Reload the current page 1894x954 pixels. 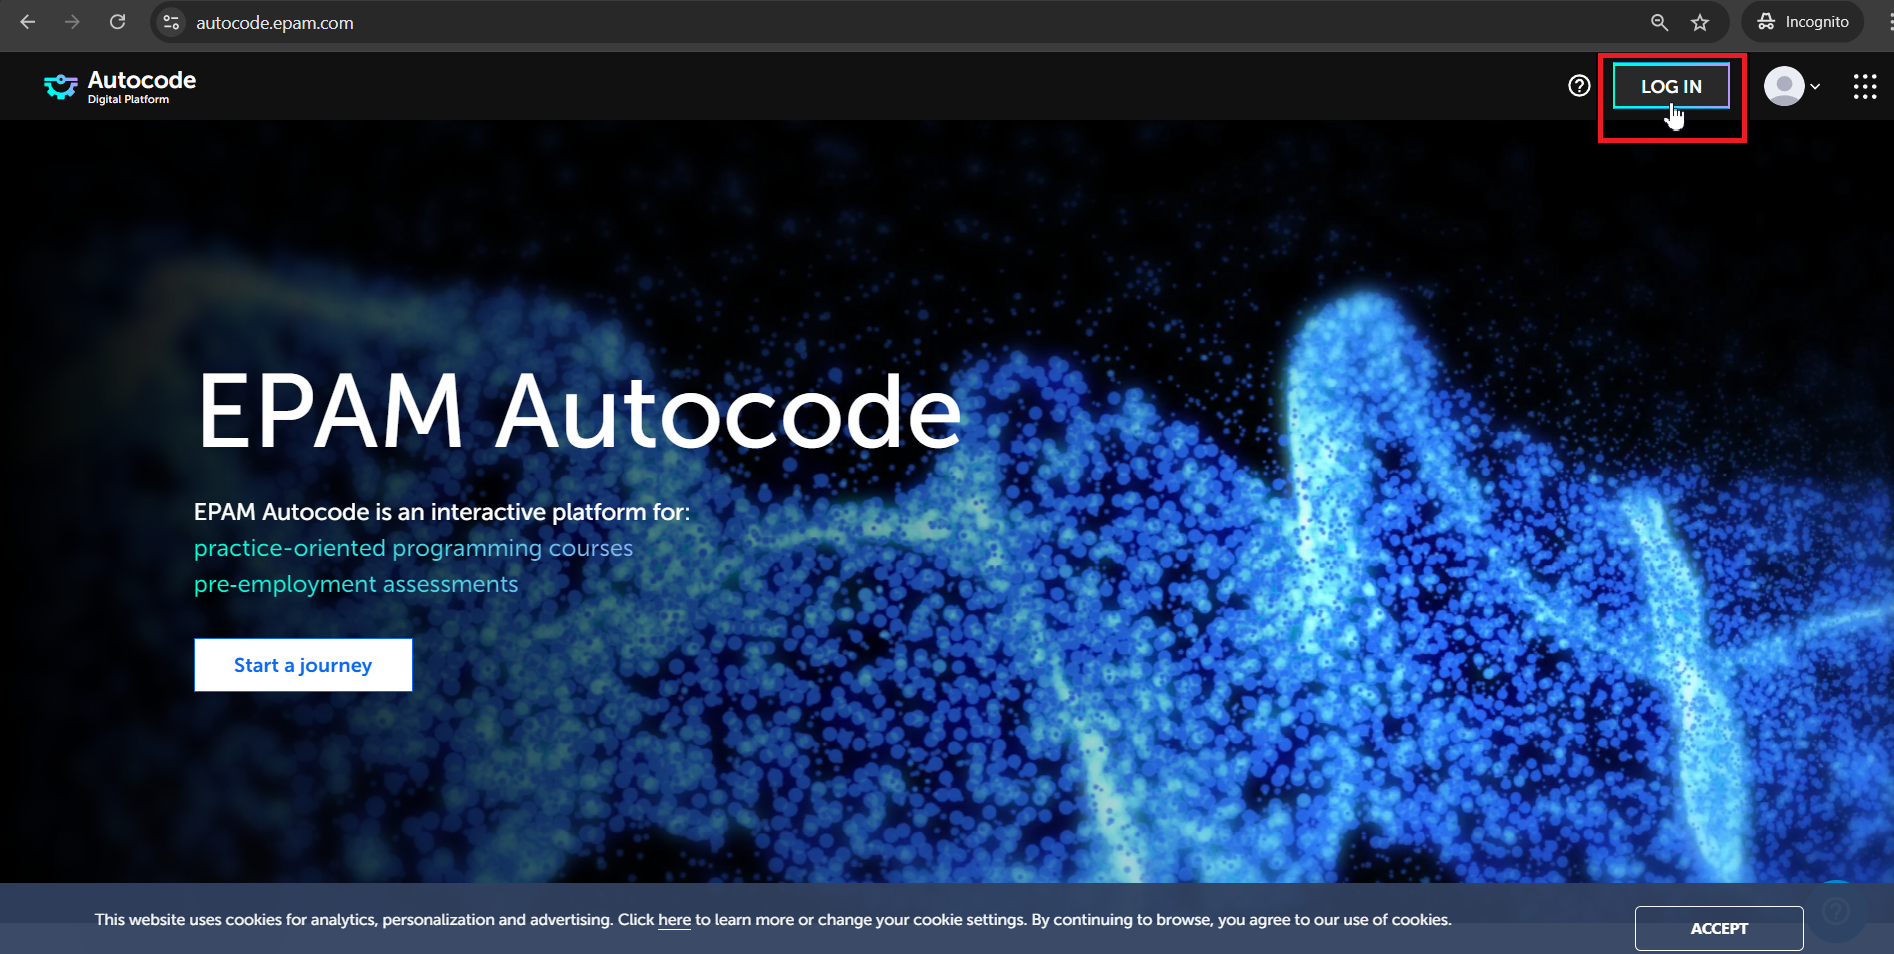point(117,21)
